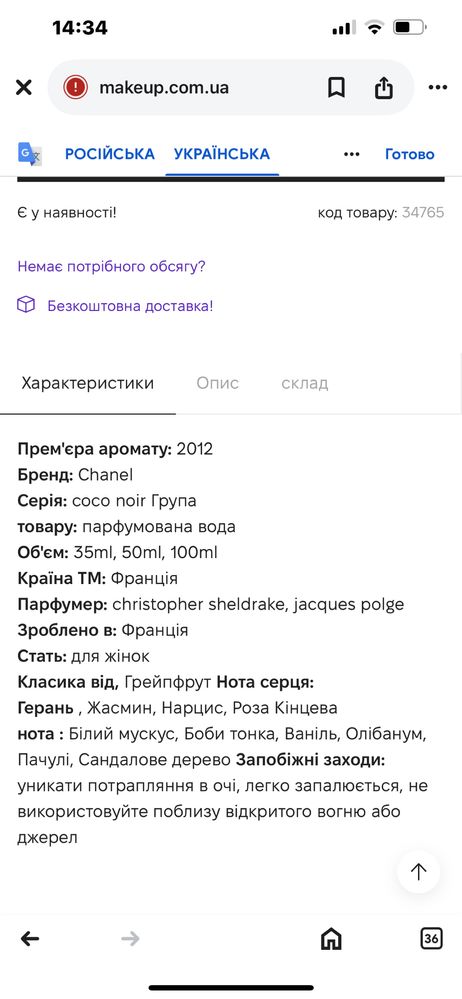The height and width of the screenshot is (999, 462).
Task: Open translate bar more options dots
Action: coord(352,154)
